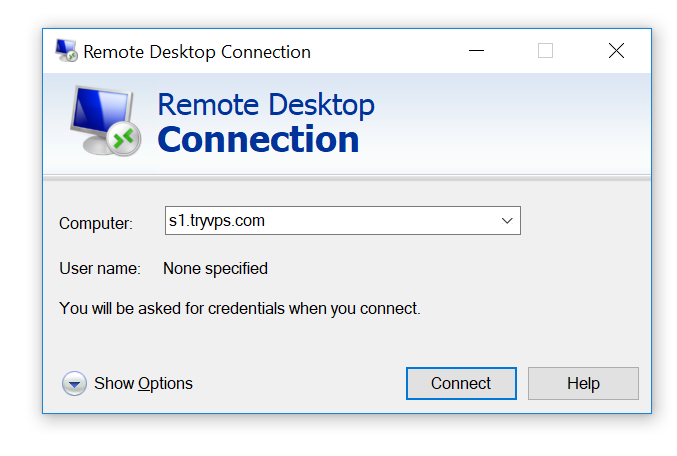Open the Computer dropdown arrow

[507, 221]
